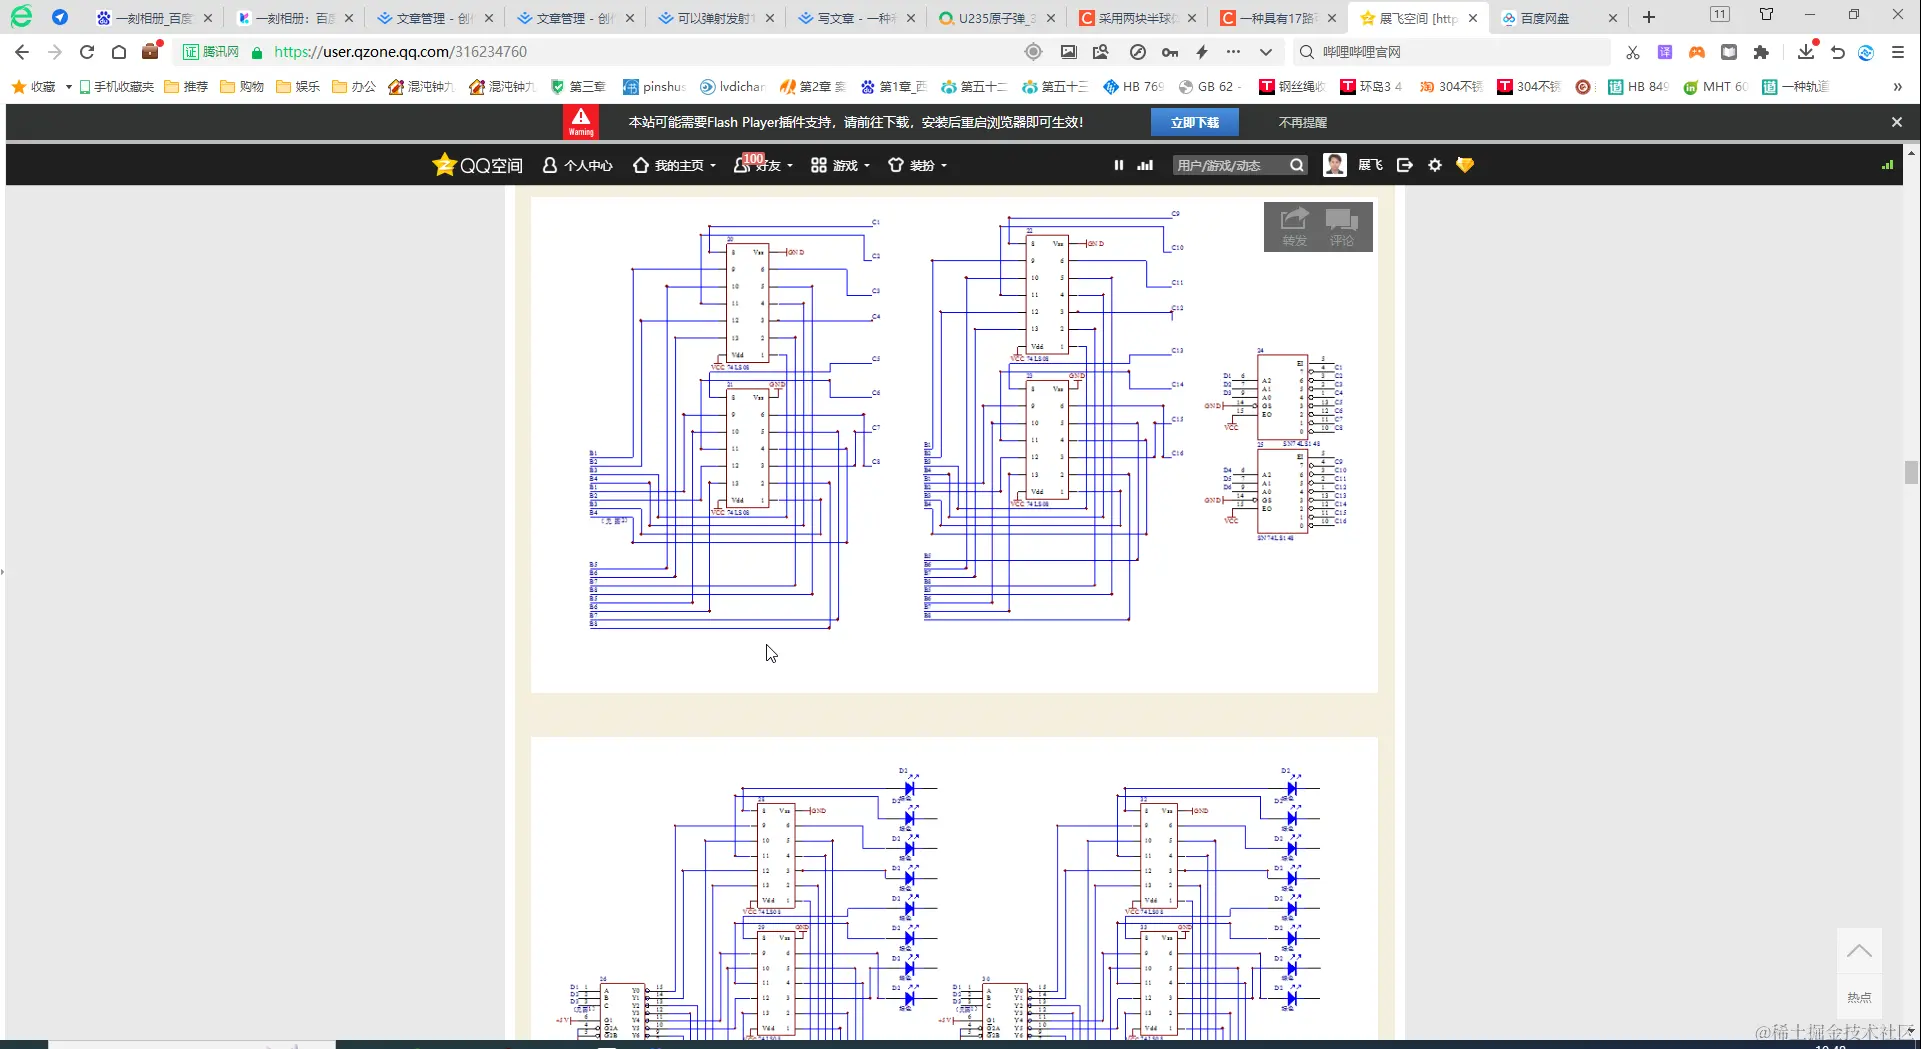The height and width of the screenshot is (1049, 1921).
Task: Expand the 好友 dropdown
Action: [763, 165]
